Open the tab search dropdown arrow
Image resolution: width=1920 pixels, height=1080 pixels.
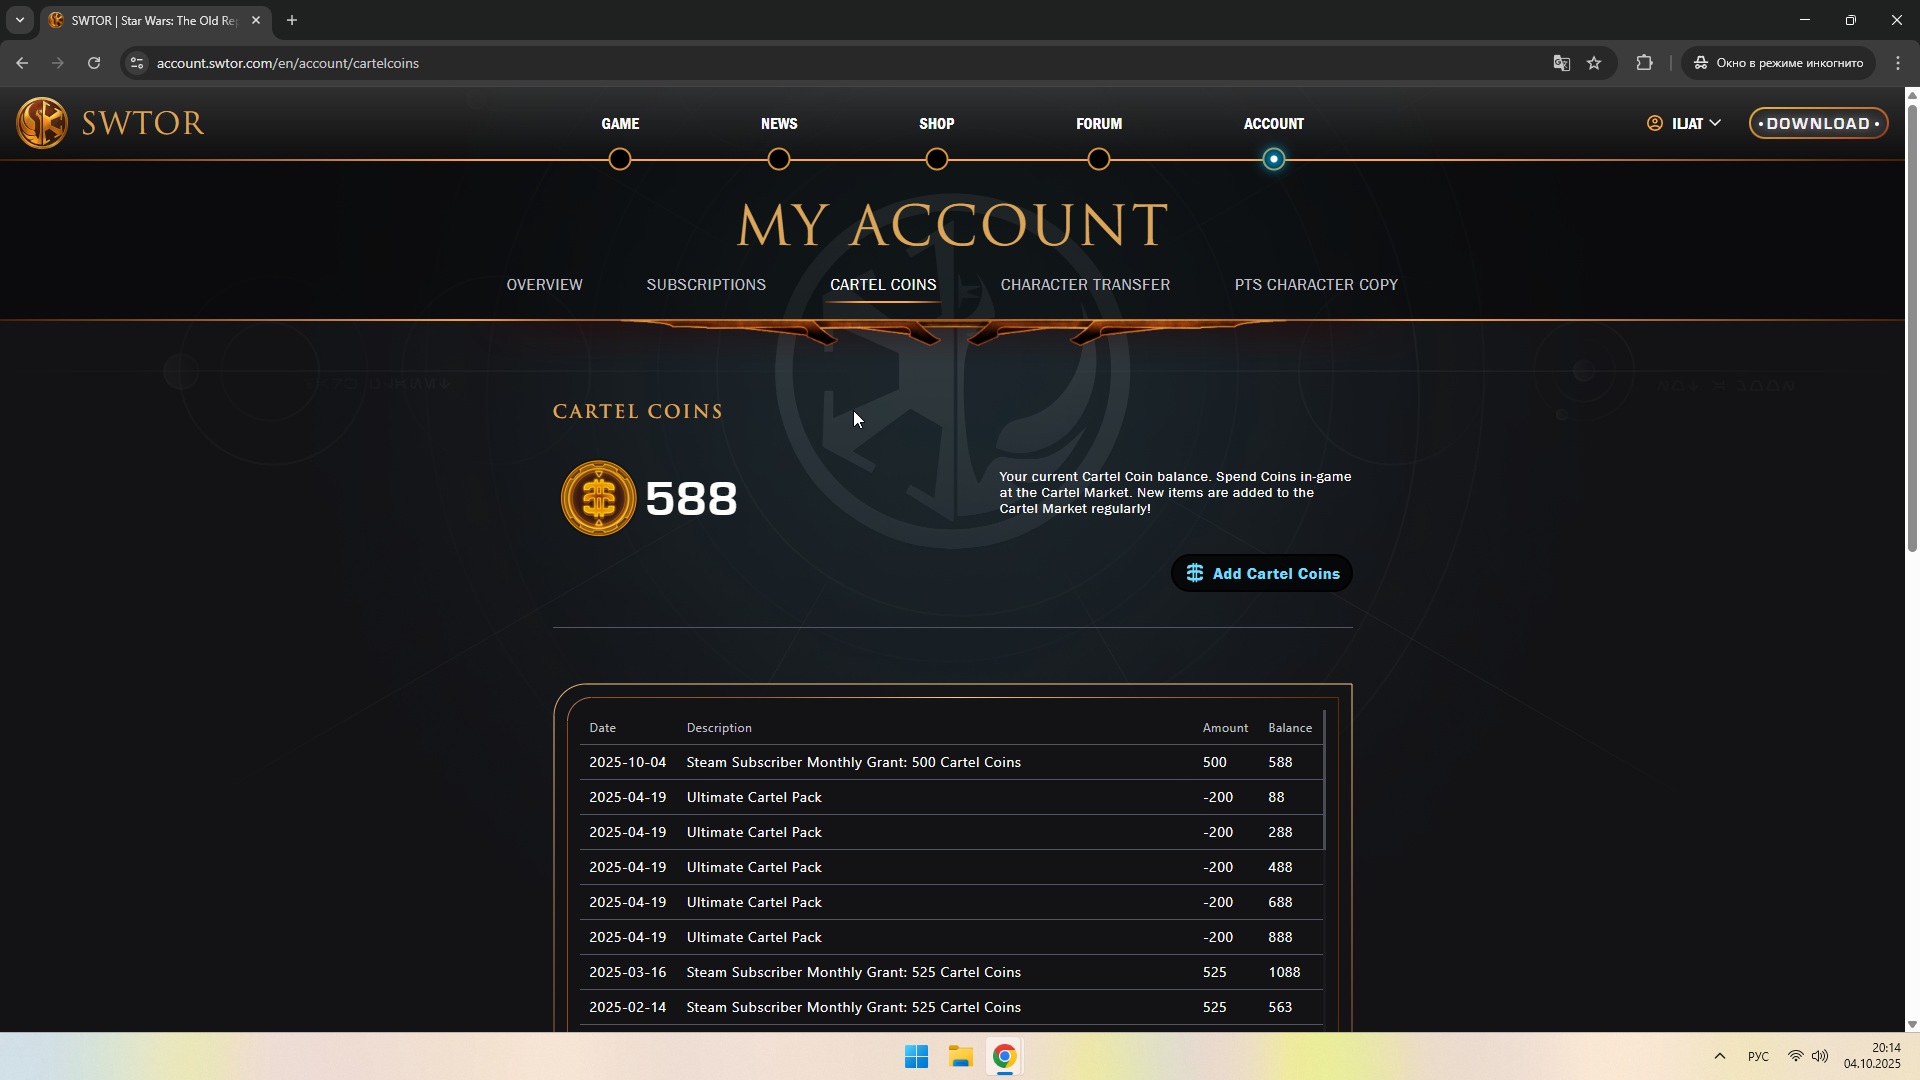[20, 20]
